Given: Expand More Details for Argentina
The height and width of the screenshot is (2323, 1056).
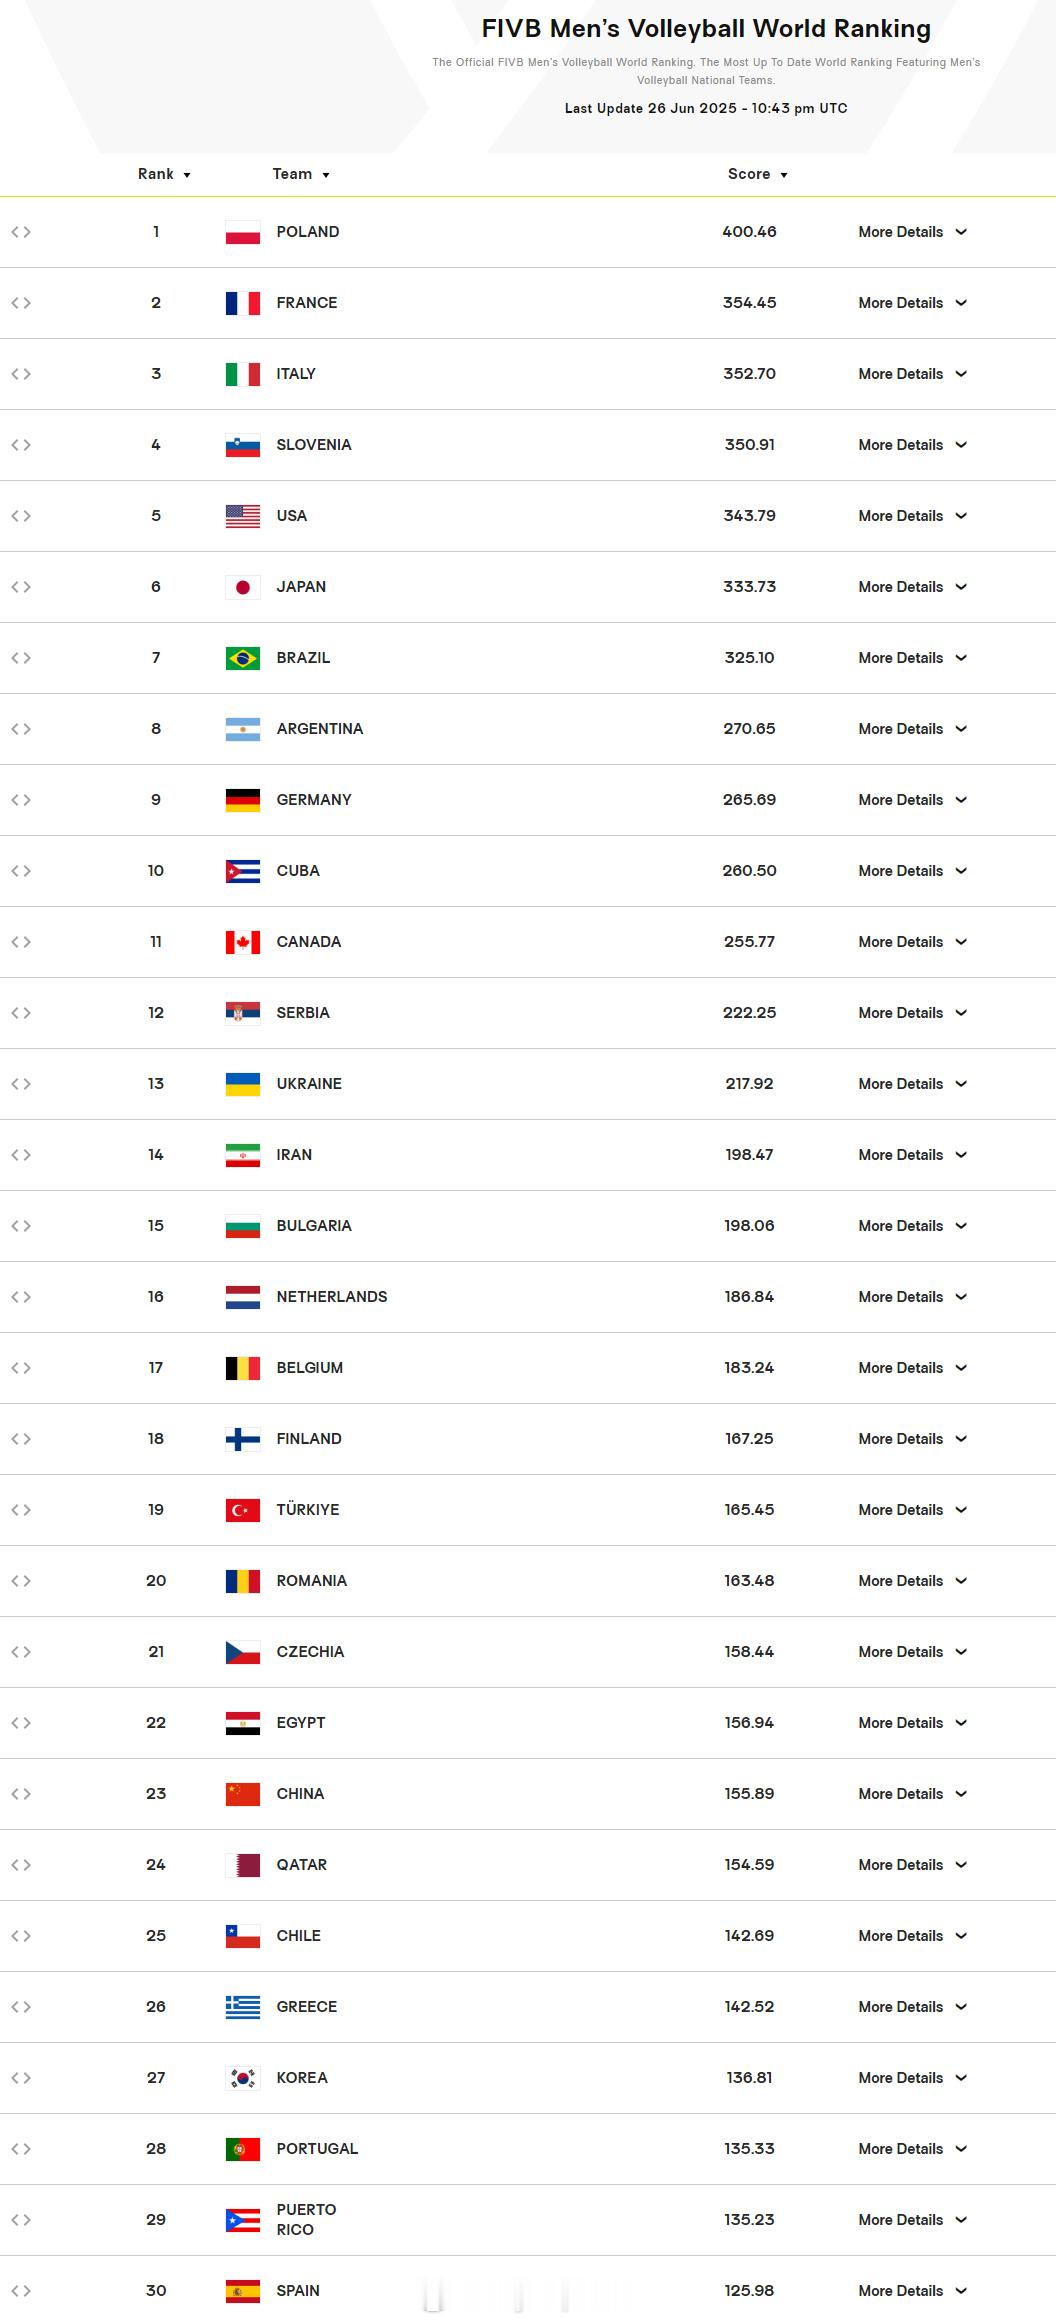Looking at the screenshot, I should [x=912, y=729].
